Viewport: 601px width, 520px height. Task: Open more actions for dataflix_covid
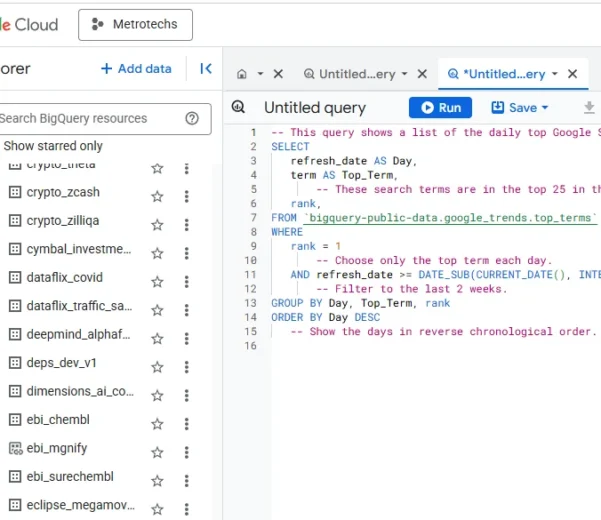[187, 282]
